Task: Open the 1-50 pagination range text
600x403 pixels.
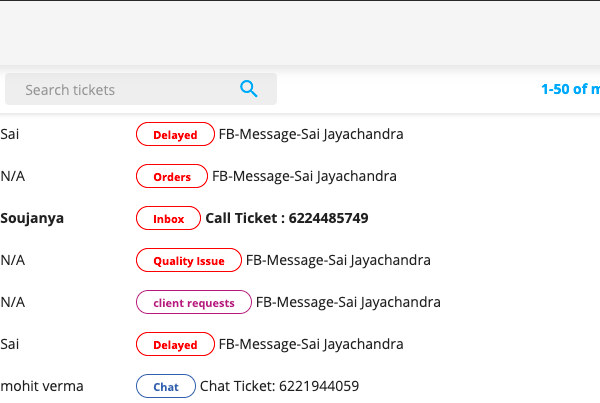Action: pos(570,89)
